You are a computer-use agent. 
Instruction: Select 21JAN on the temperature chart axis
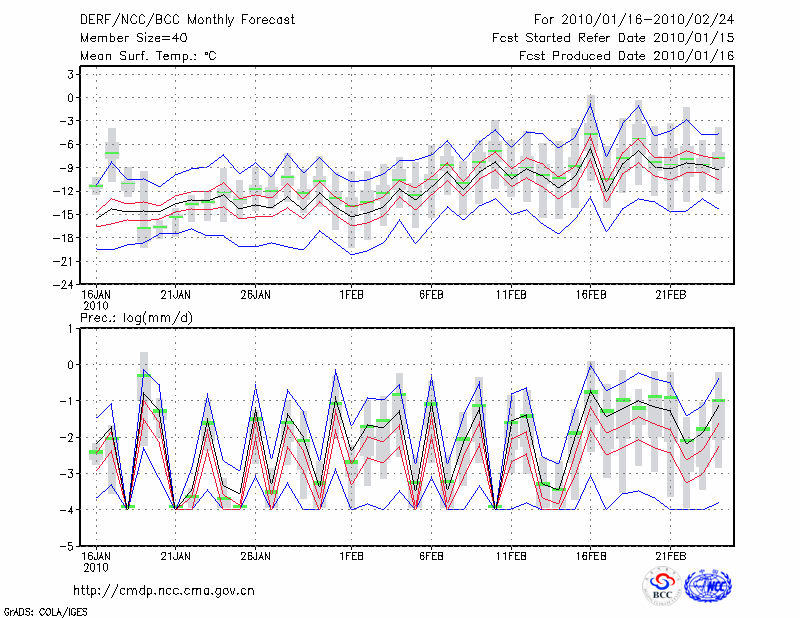pyautogui.click(x=176, y=295)
